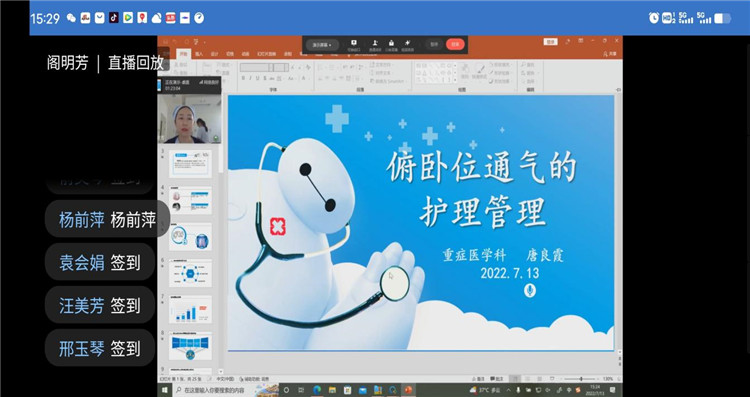
Task: Switch to the 插入 ribbon tab
Action: (x=199, y=54)
